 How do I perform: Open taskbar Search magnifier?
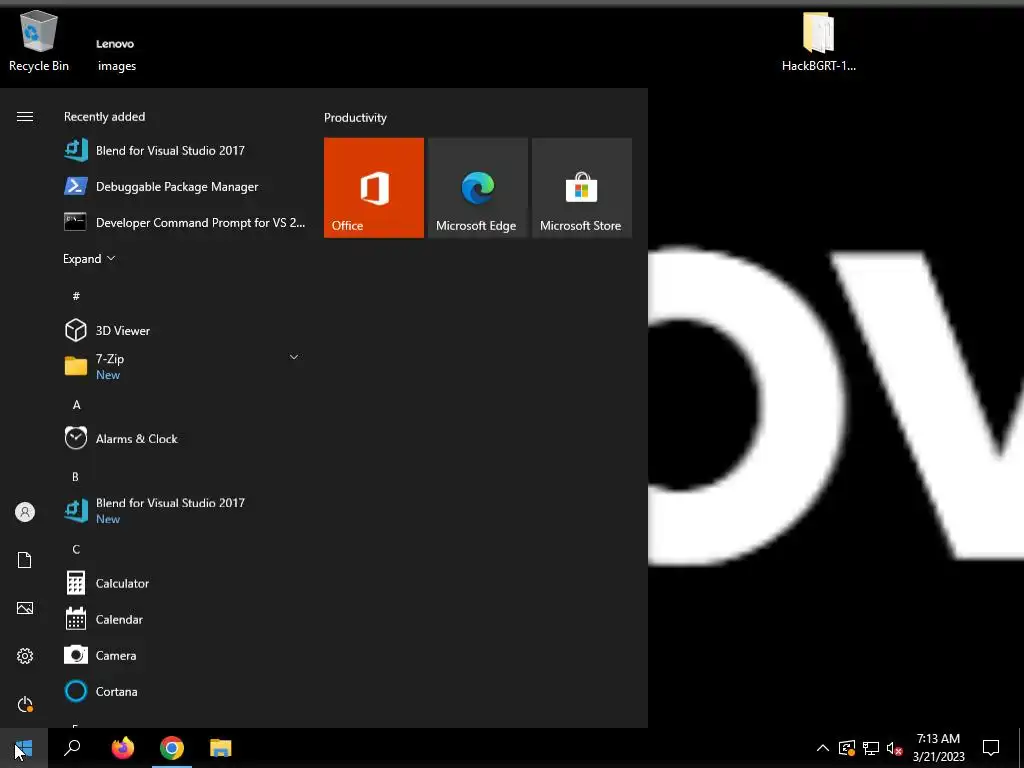(x=72, y=748)
